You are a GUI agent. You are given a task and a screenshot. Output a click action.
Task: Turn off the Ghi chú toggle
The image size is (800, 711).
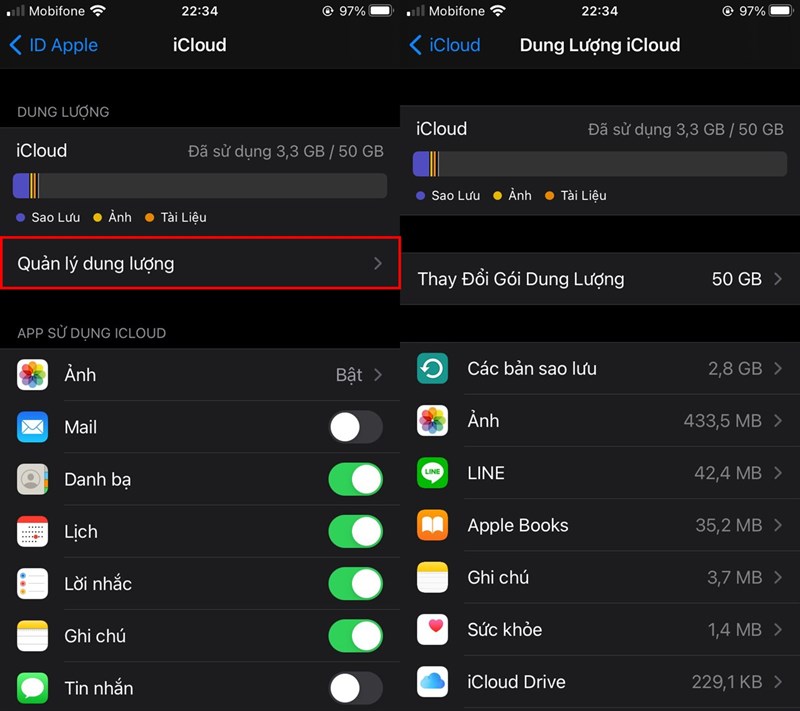click(356, 636)
